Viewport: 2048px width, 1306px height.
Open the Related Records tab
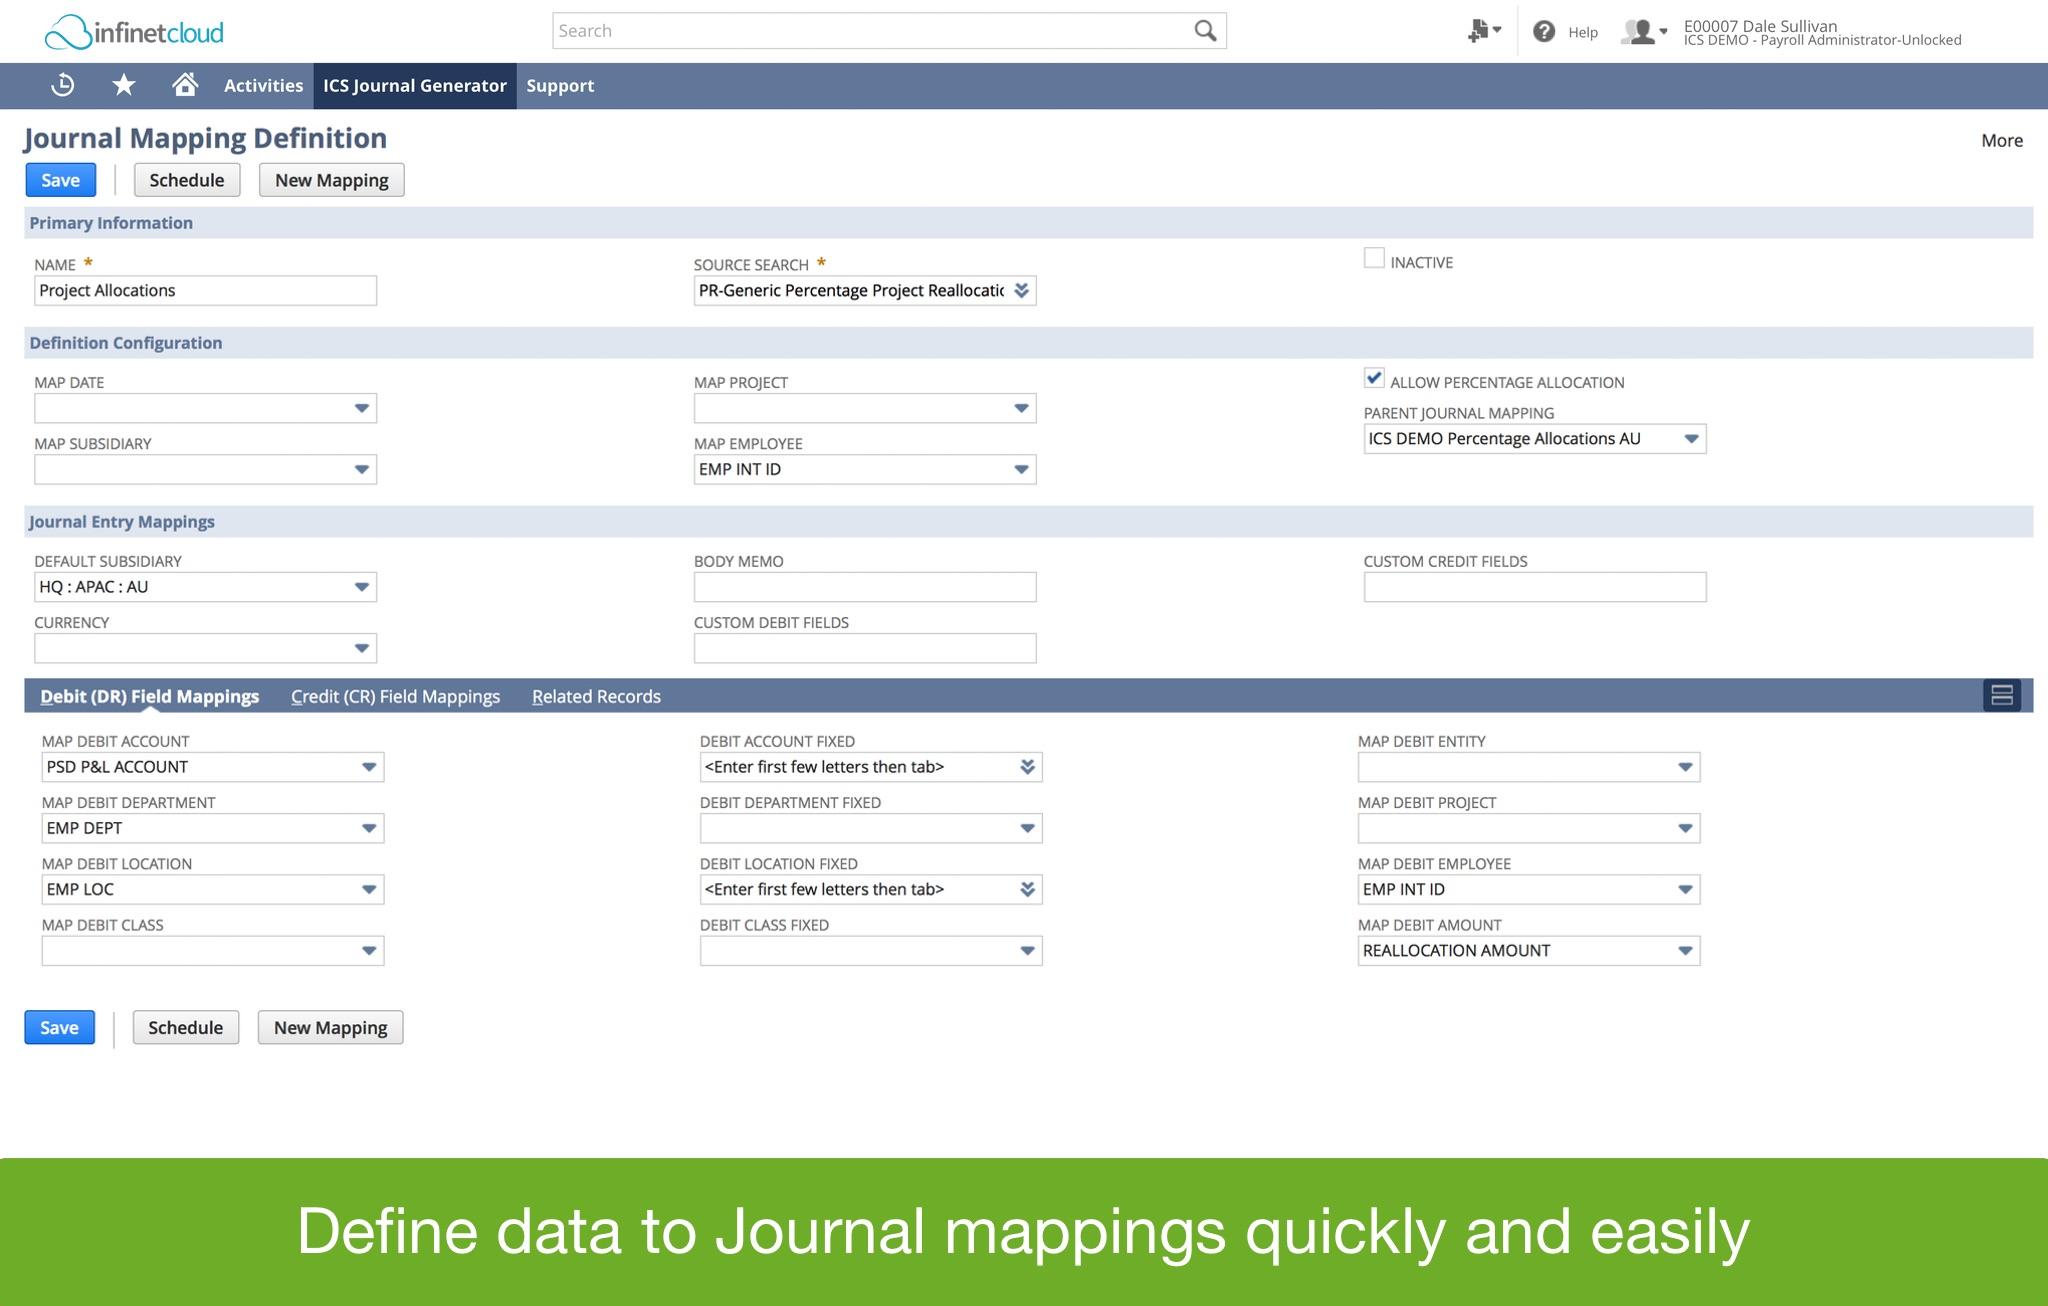coord(596,697)
